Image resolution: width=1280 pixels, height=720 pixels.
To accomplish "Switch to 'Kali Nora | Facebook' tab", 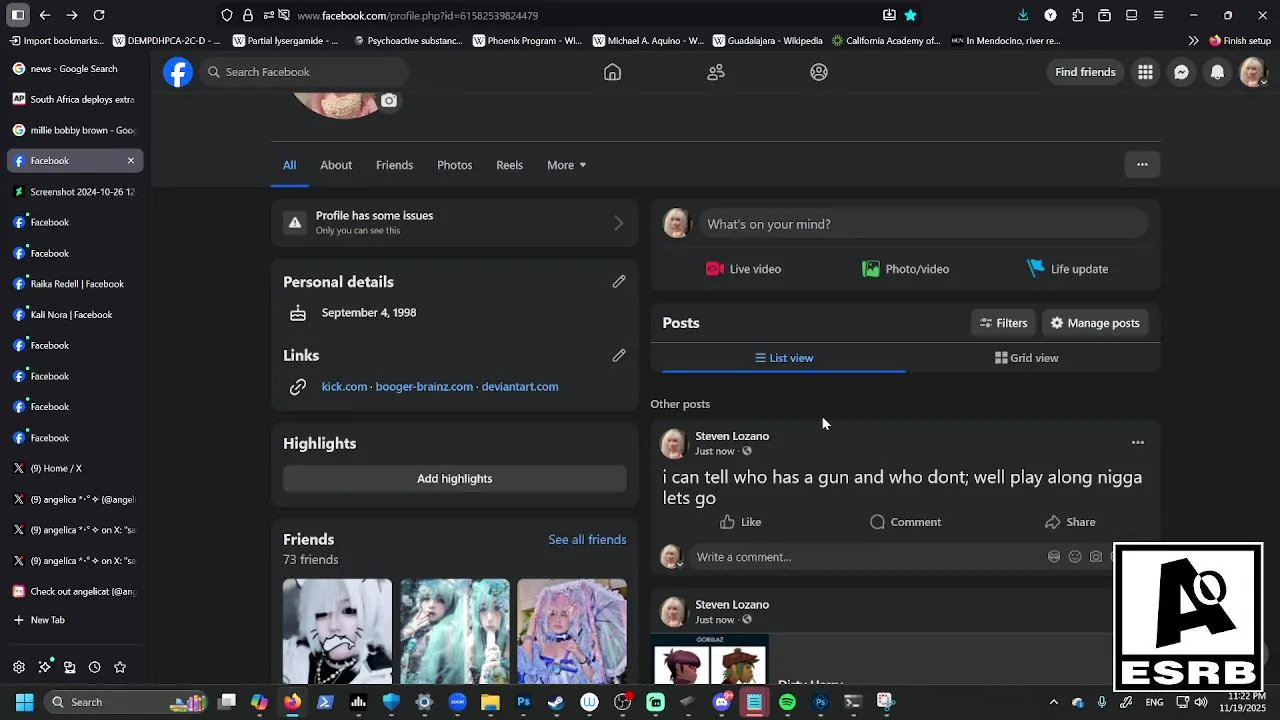I will pyautogui.click(x=75, y=315).
